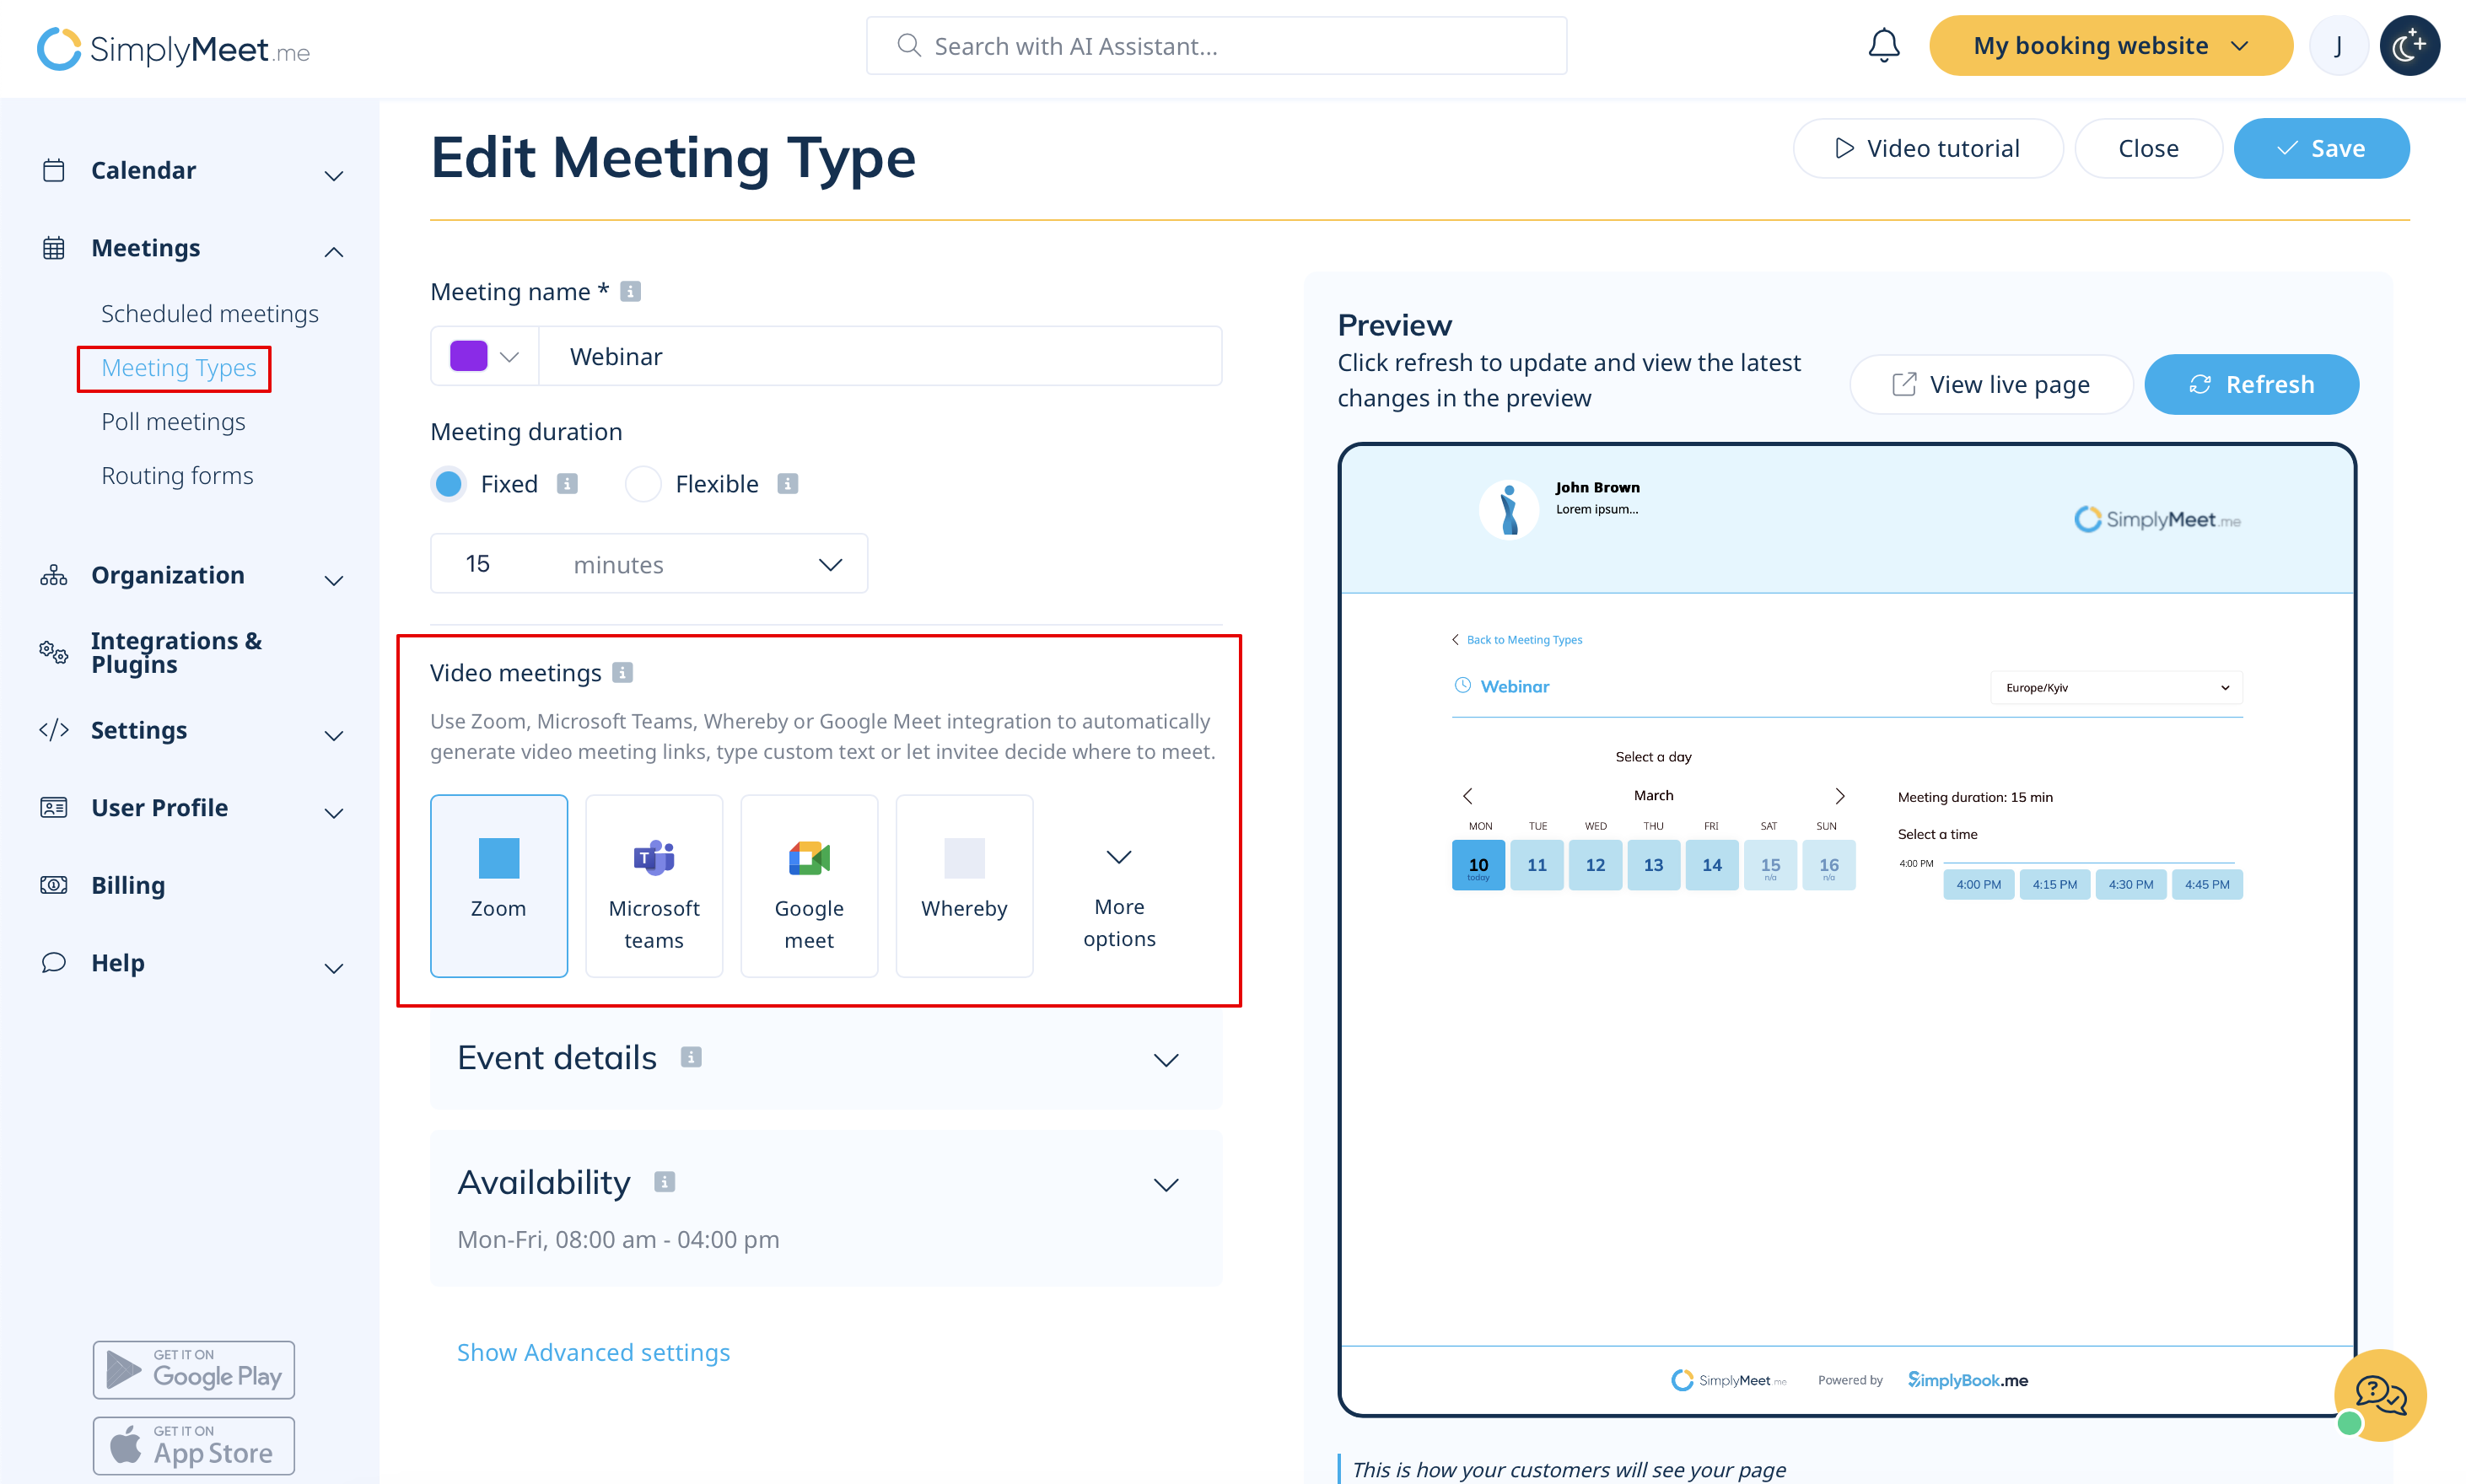The width and height of the screenshot is (2466, 1484).
Task: Click info icon next to Video meetings
Action: (x=622, y=672)
